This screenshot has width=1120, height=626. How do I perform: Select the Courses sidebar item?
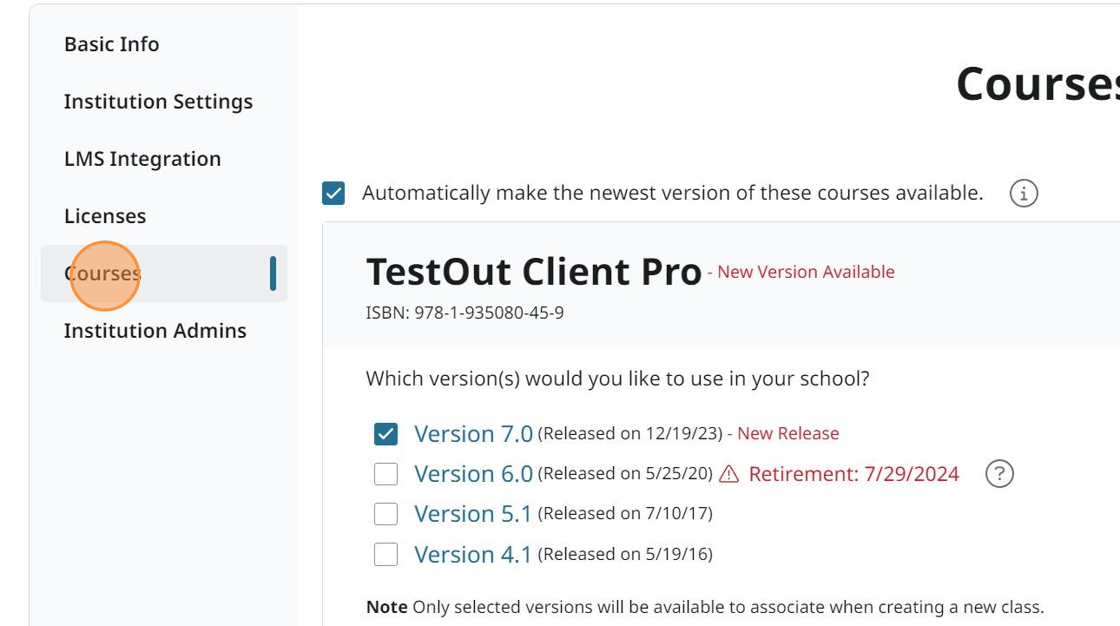[103, 272]
